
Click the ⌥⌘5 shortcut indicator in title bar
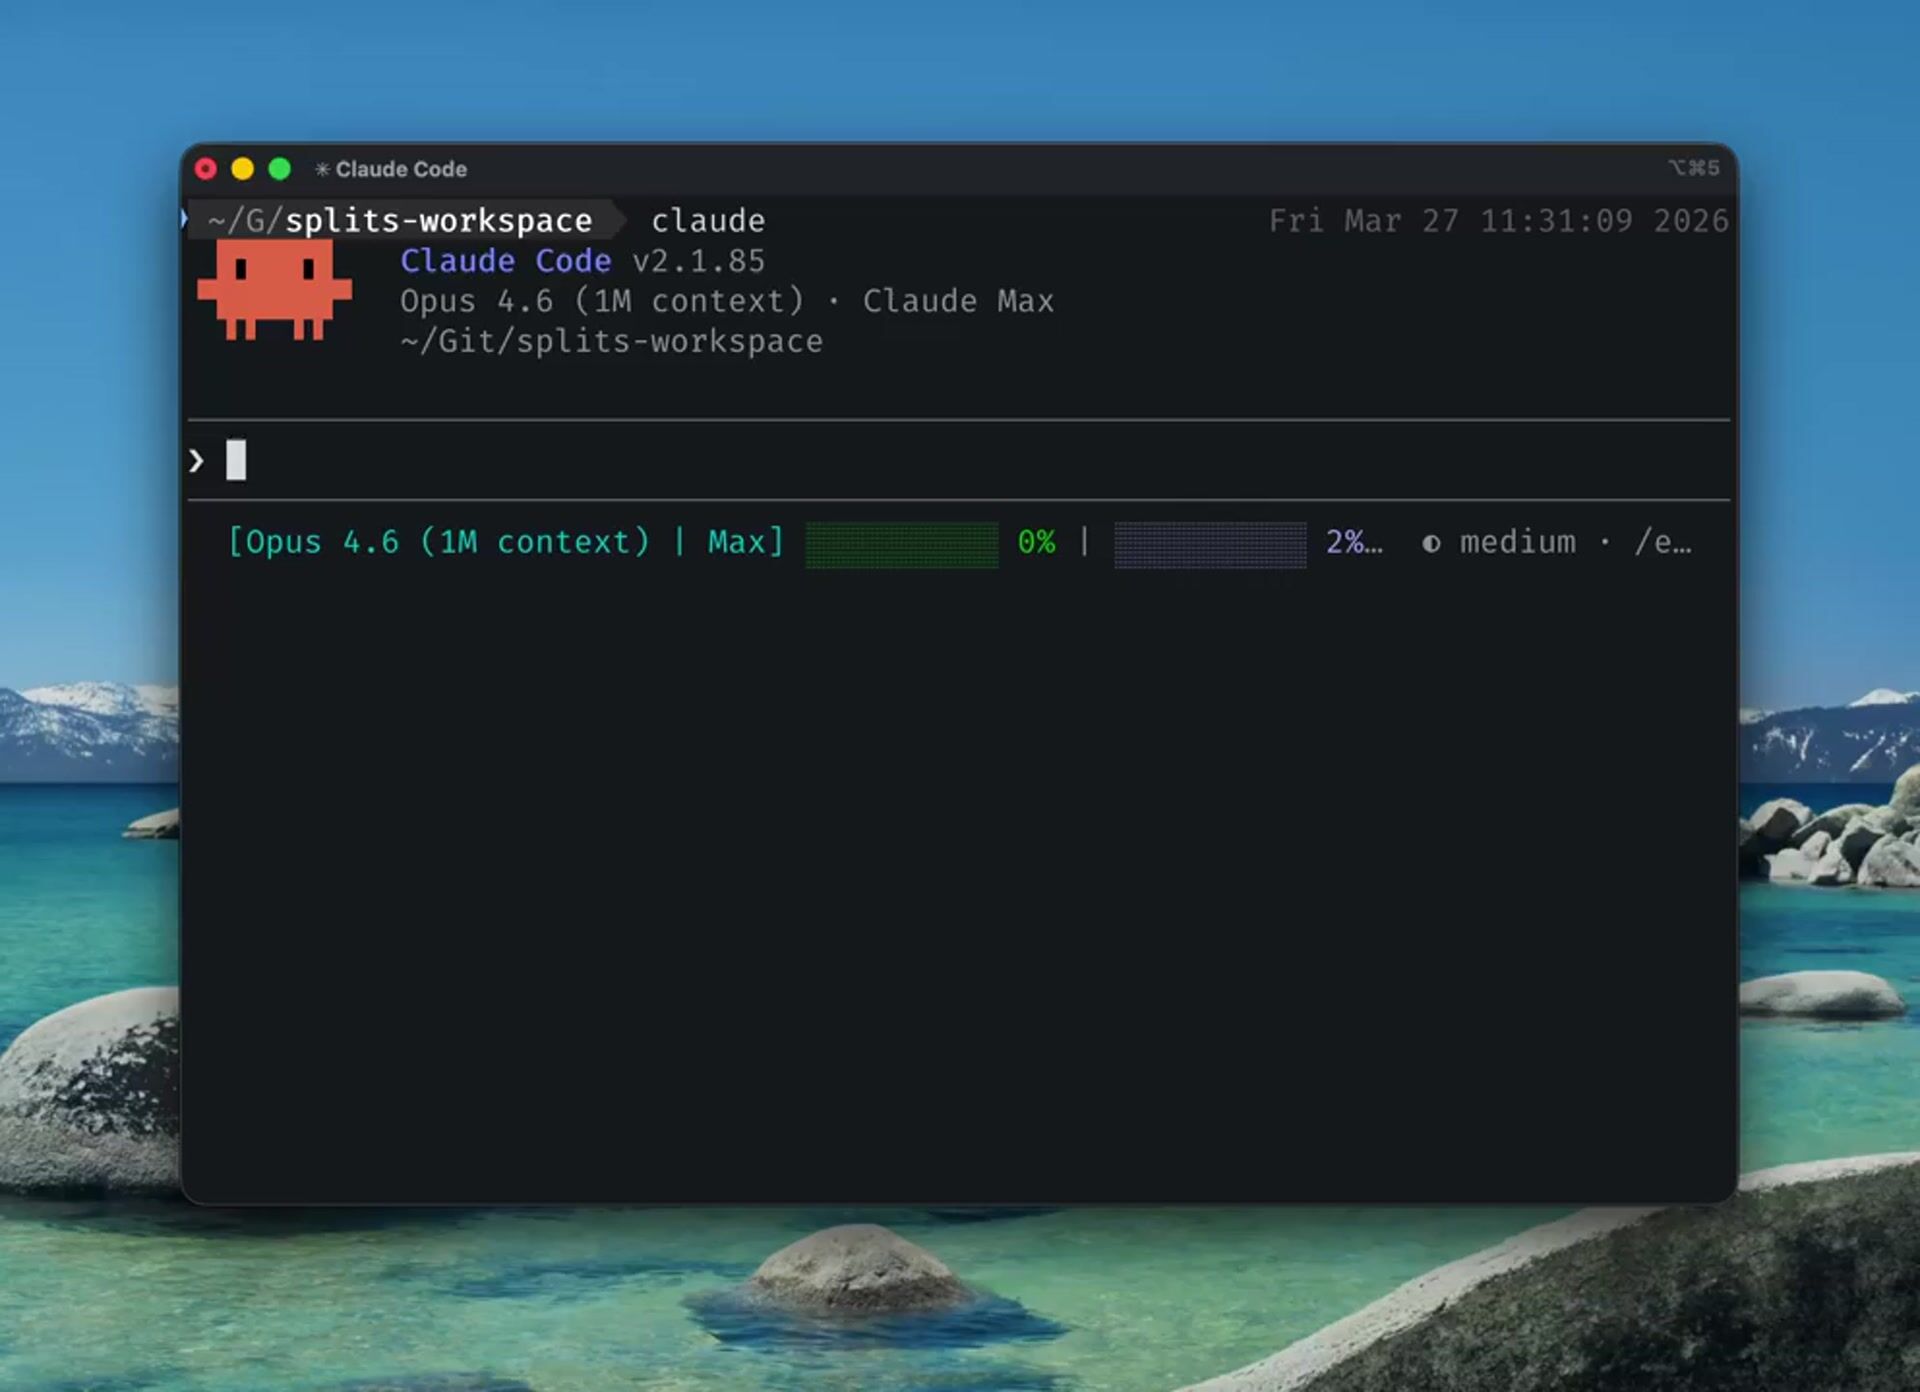[1693, 168]
